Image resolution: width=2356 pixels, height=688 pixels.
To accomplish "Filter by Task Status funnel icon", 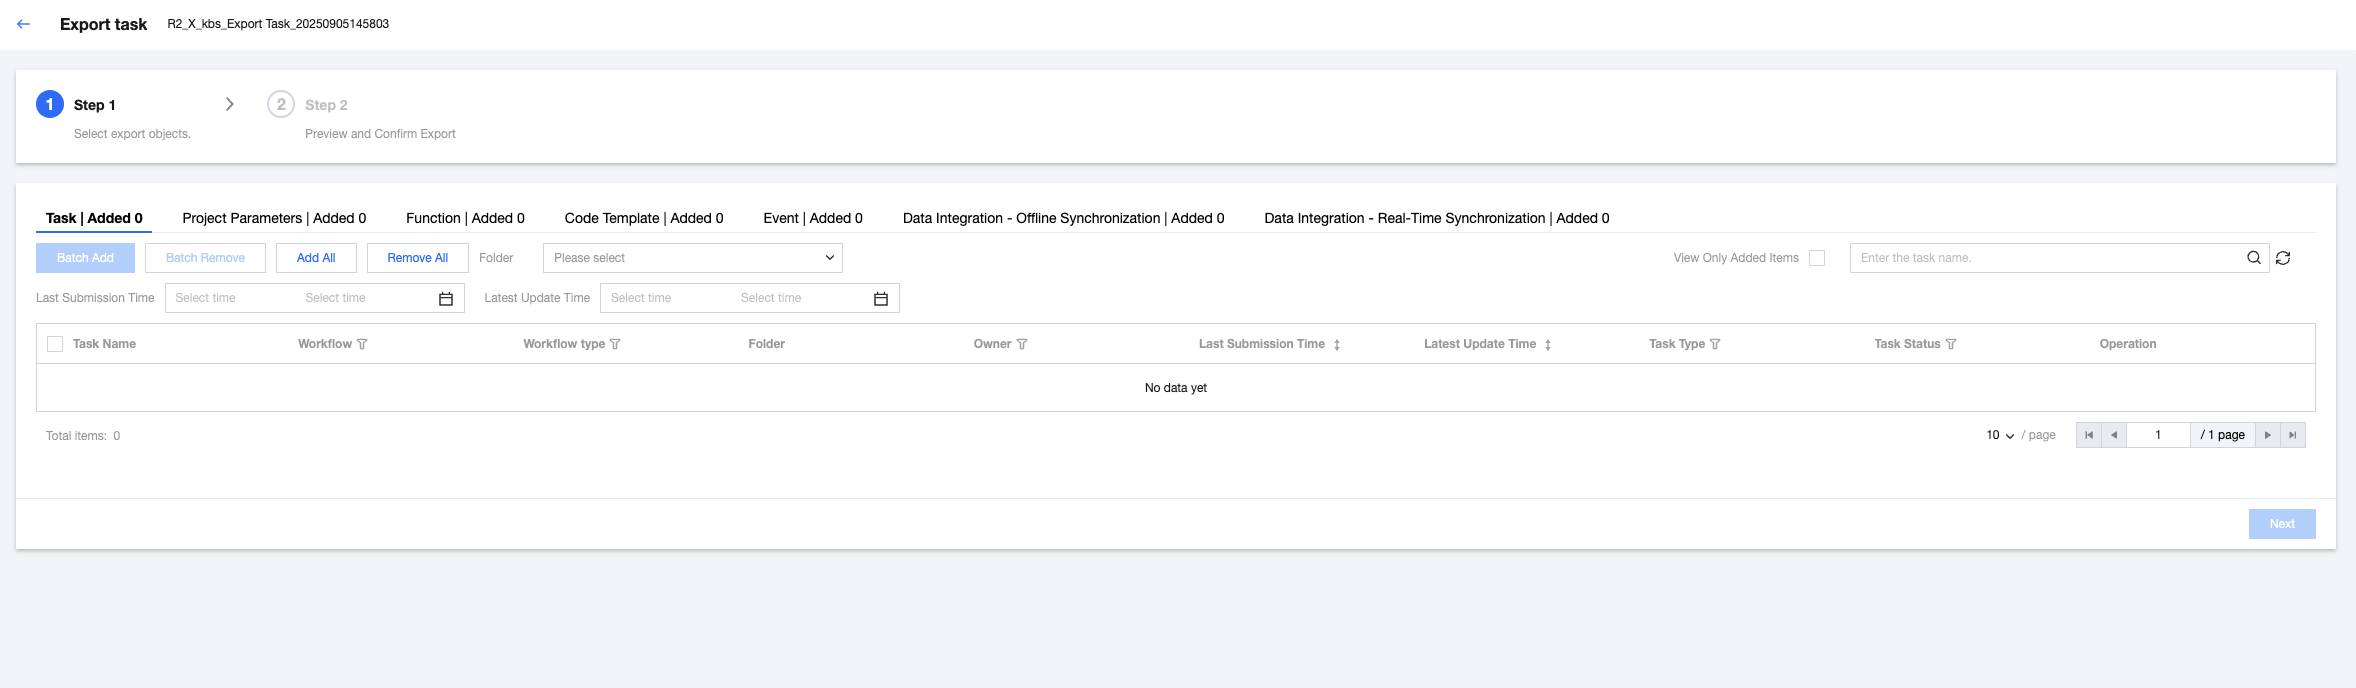I will [x=1951, y=344].
